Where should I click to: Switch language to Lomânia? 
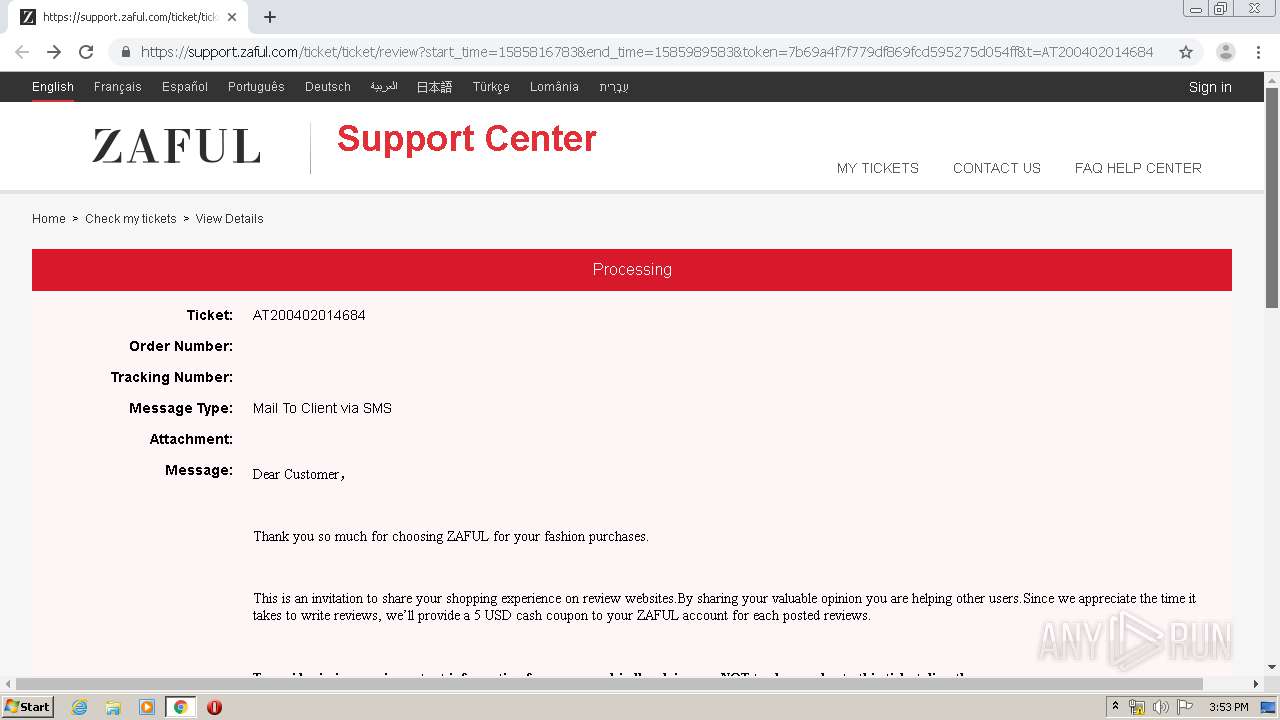click(554, 87)
